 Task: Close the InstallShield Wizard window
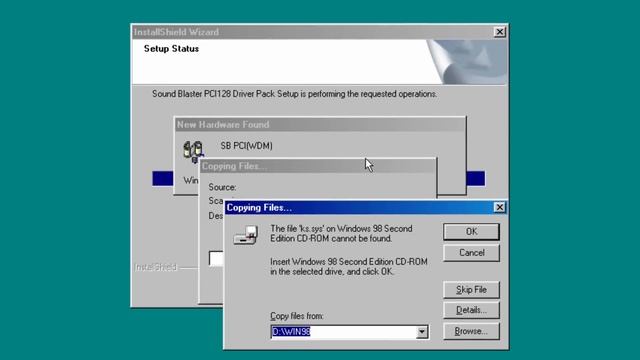coord(499,32)
